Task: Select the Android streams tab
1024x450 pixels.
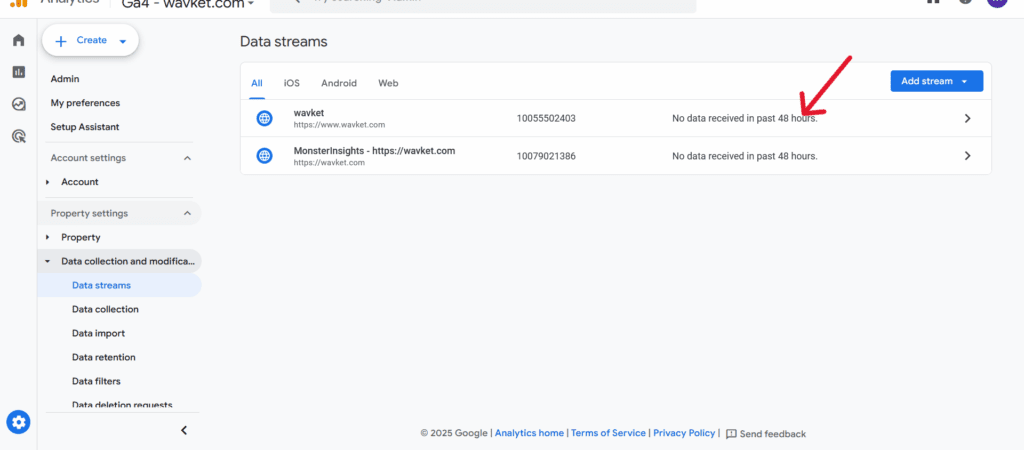Action: click(339, 83)
